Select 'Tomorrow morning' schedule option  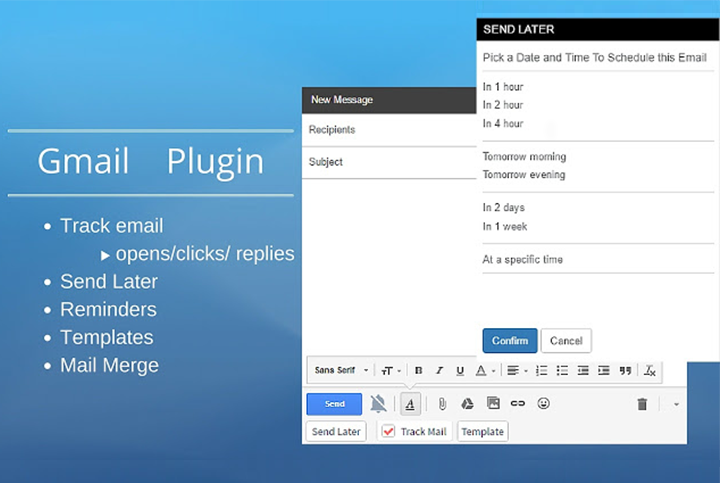(x=524, y=157)
